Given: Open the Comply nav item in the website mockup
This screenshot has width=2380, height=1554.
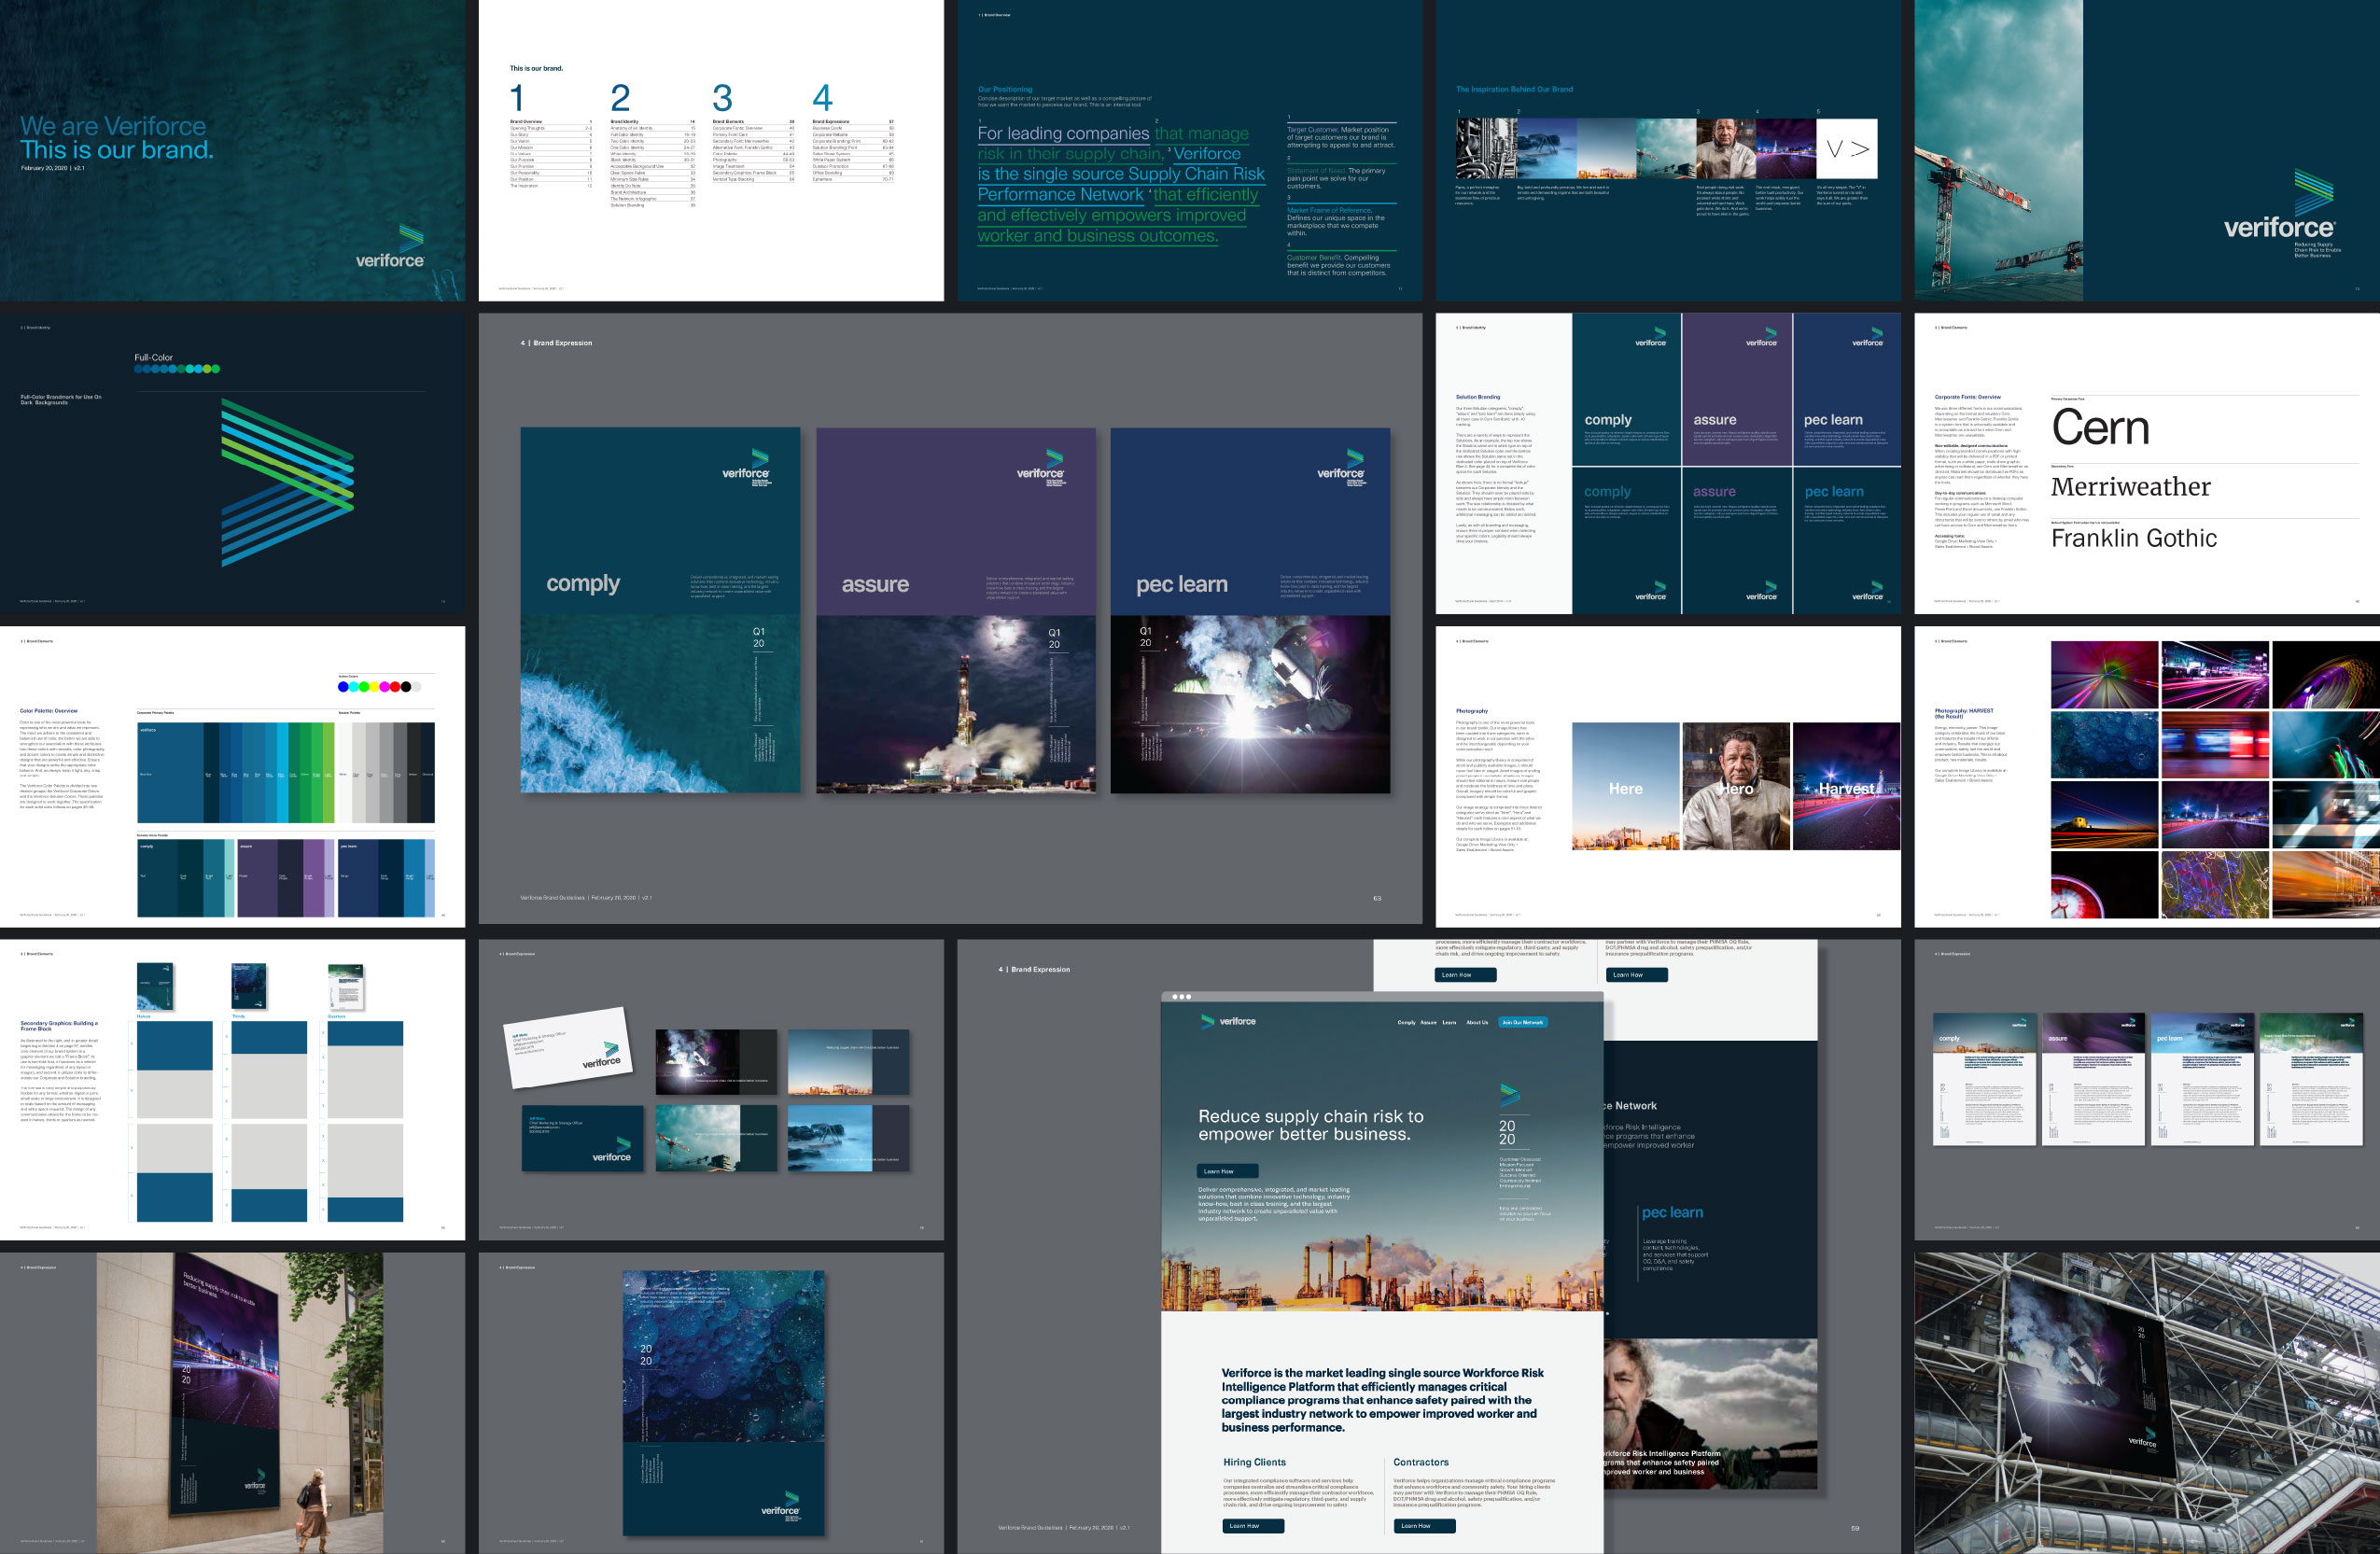Looking at the screenshot, I should click(x=1406, y=1022).
